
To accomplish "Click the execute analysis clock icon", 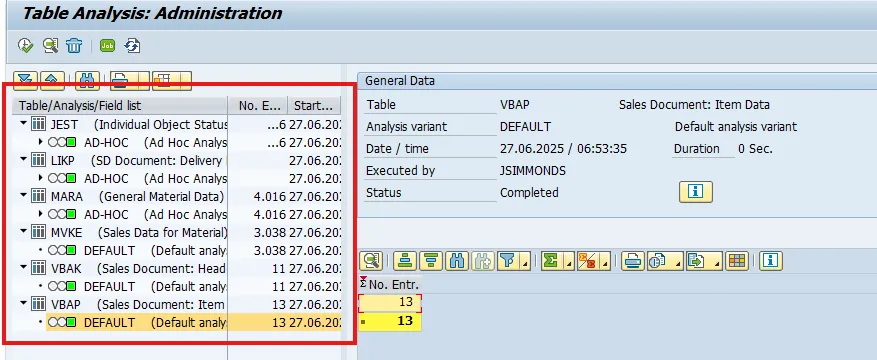I will pyautogui.click(x=25, y=45).
